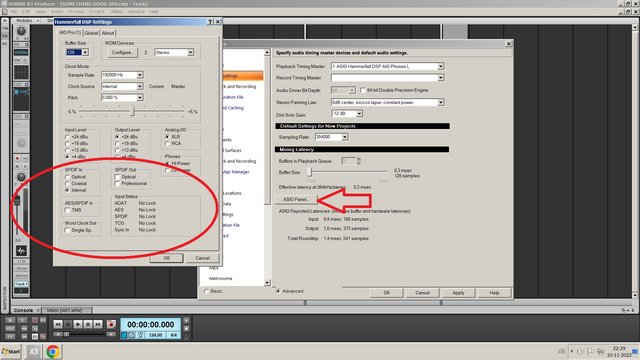Click the fast-forward transport button

point(98,324)
